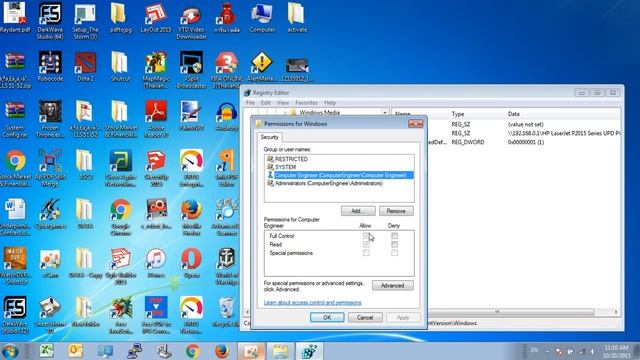The image size is (640, 360).
Task: Select the Dota 2 desktop shortcut
Action: [85, 66]
